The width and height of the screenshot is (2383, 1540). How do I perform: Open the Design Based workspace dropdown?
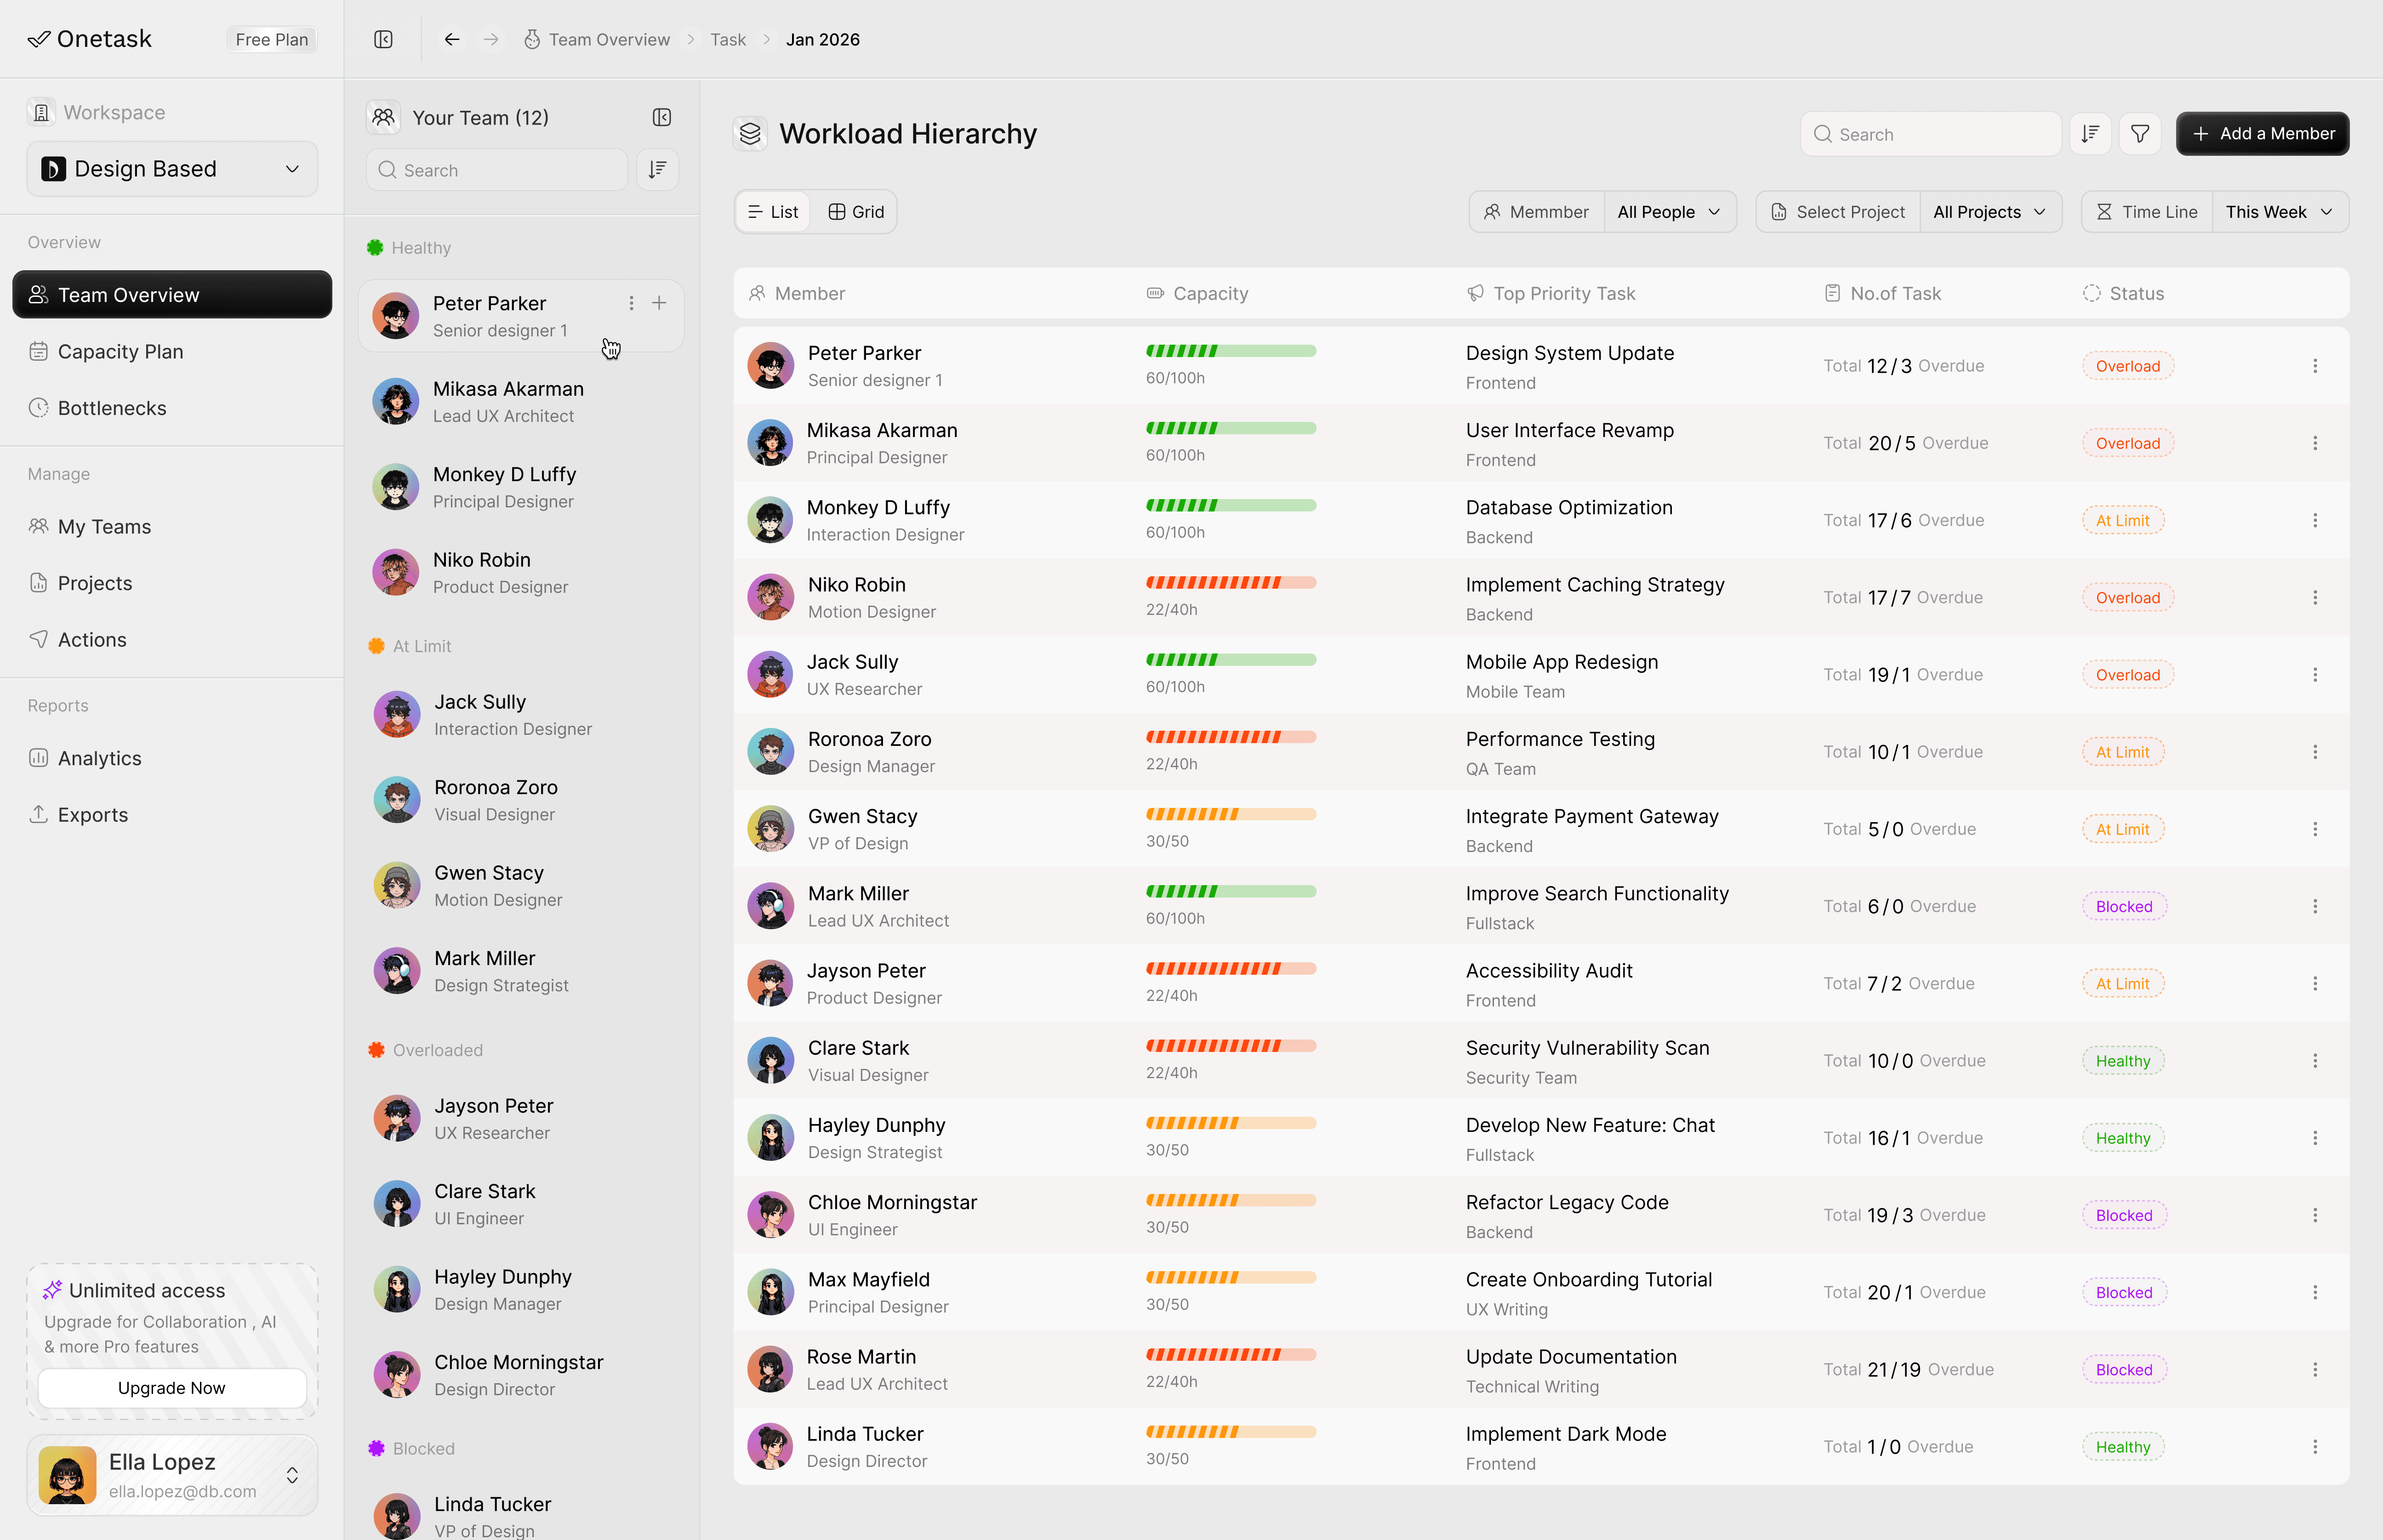(x=172, y=169)
